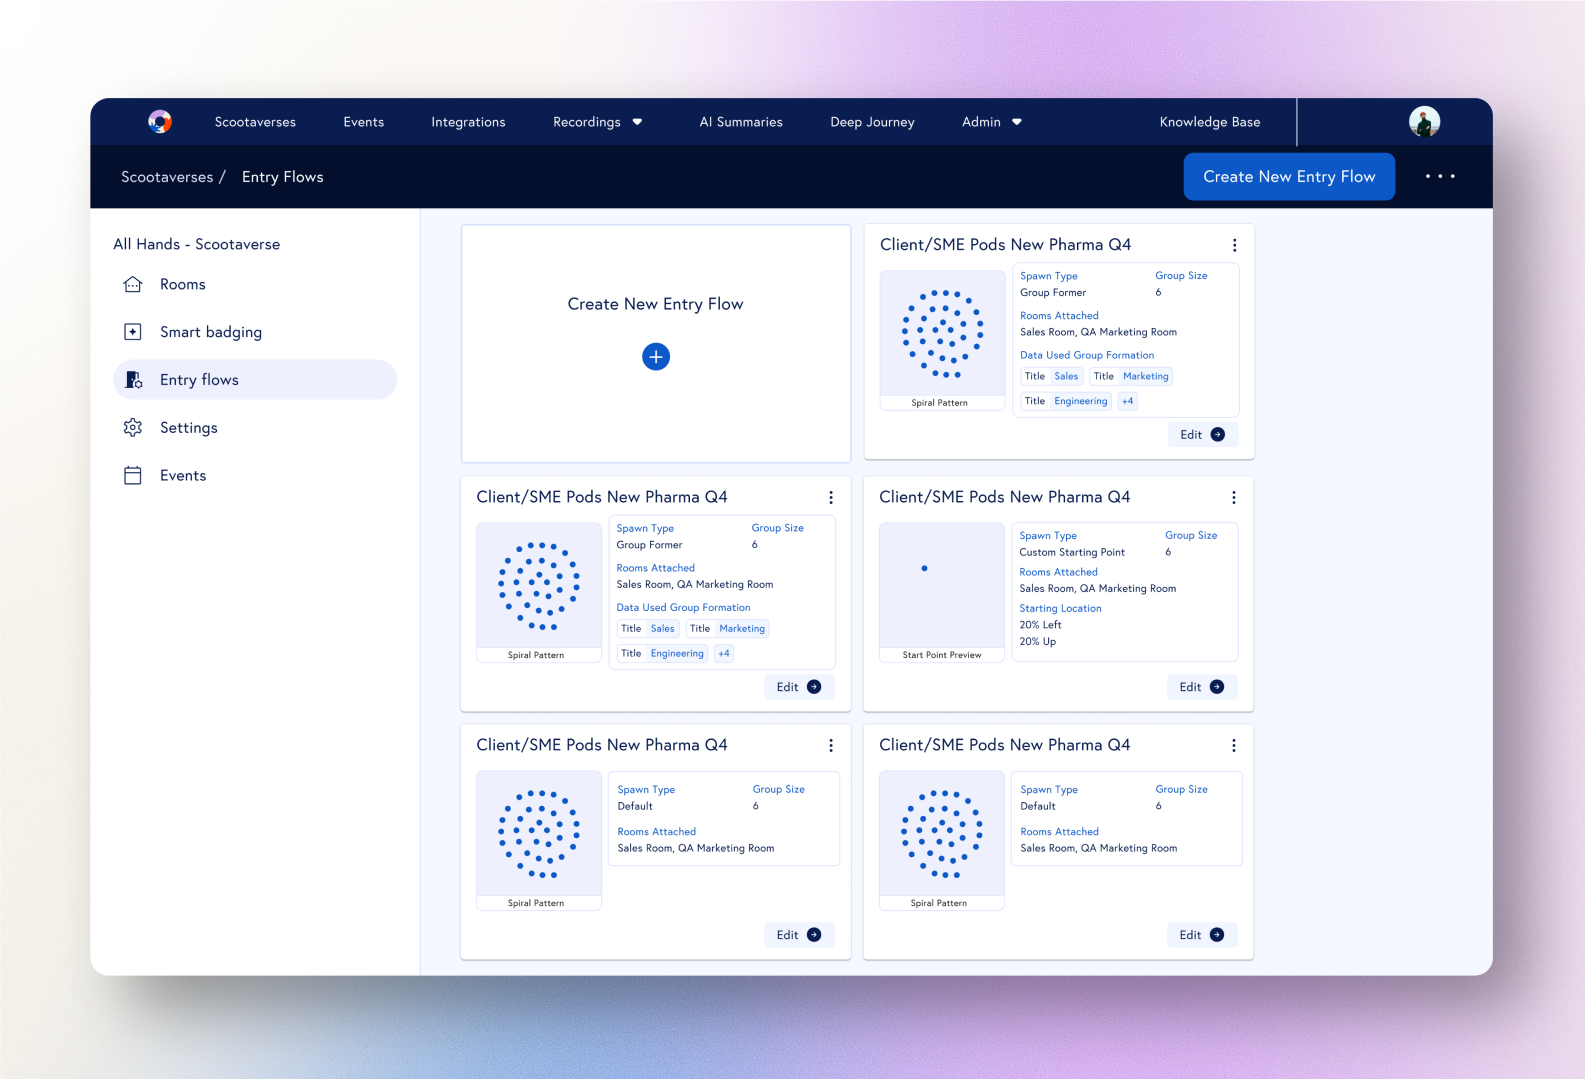
Task: Open kebab menu on the bottom-right card
Action: [1233, 746]
